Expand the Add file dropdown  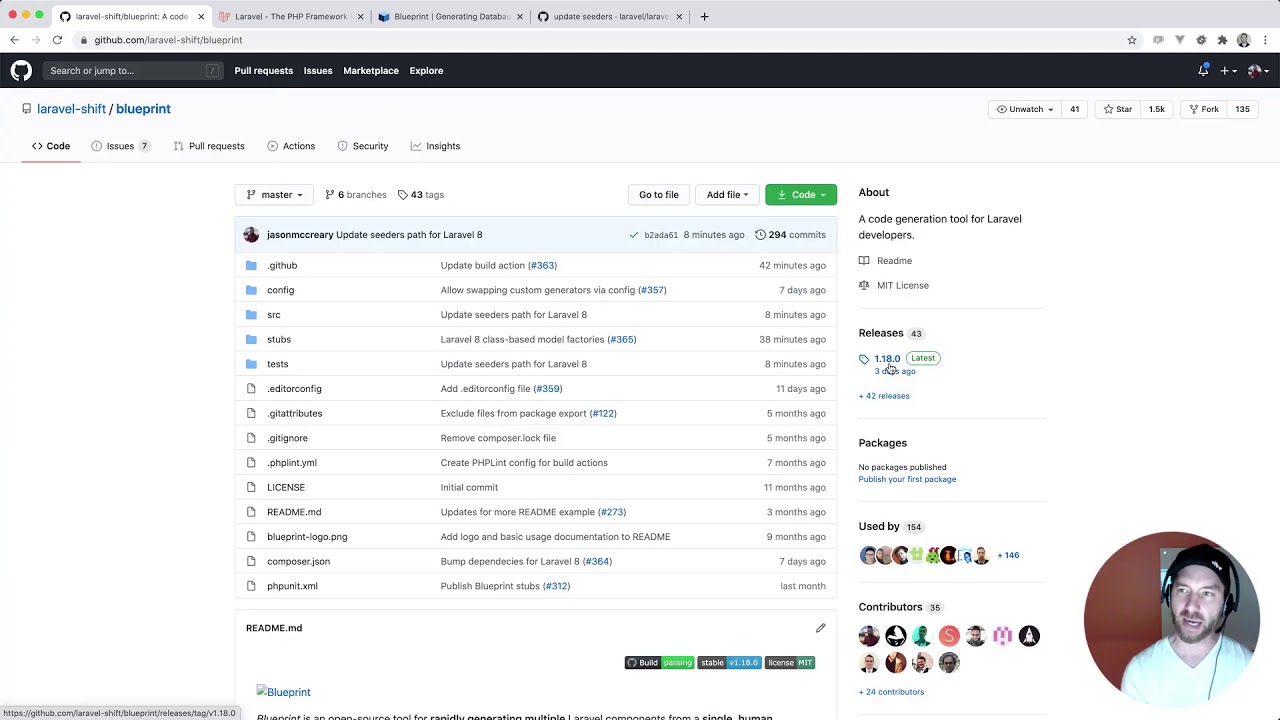click(x=728, y=195)
